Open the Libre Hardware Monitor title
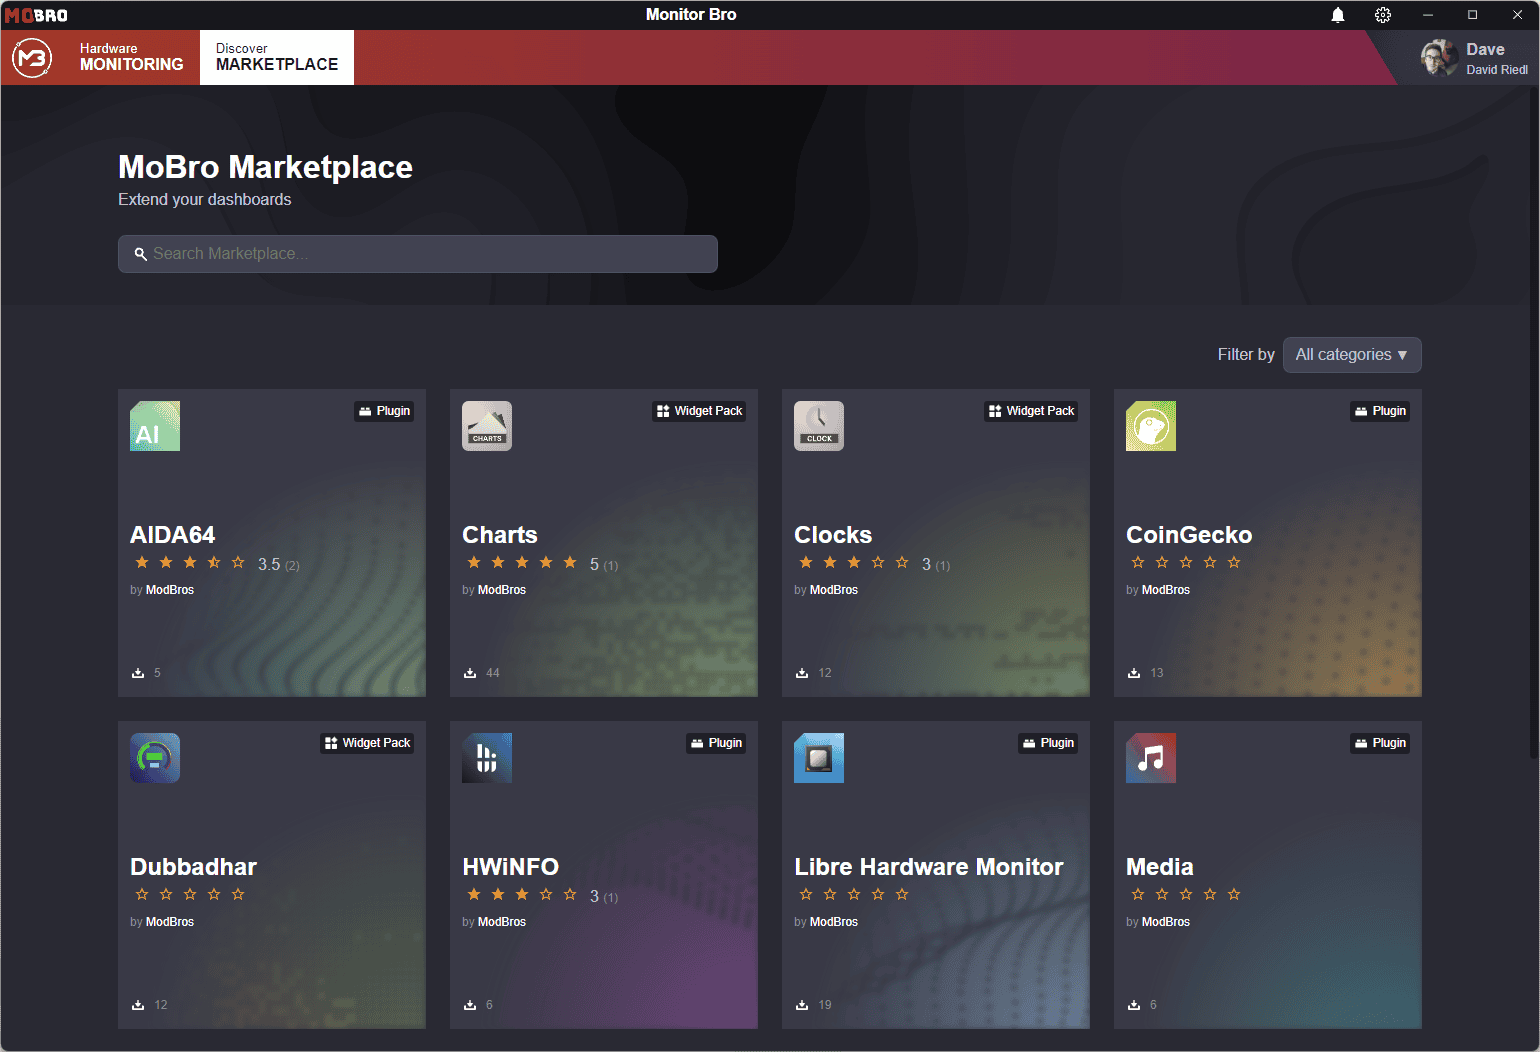 929,867
